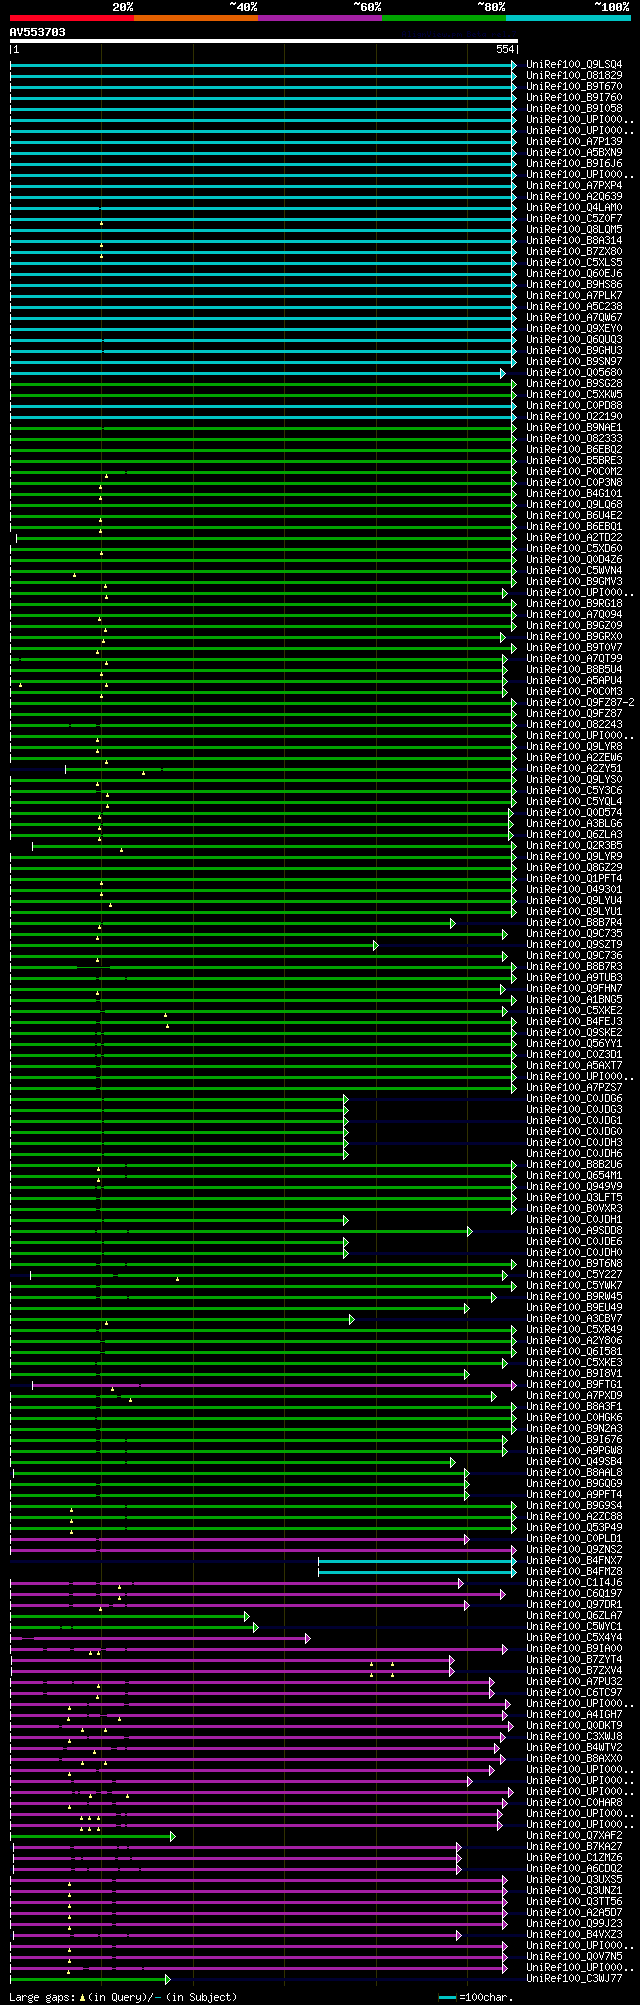Image resolution: width=640 pixels, height=2005 pixels.
Task: Click UniRef100_C0JDH6 label
Action: click(574, 1153)
